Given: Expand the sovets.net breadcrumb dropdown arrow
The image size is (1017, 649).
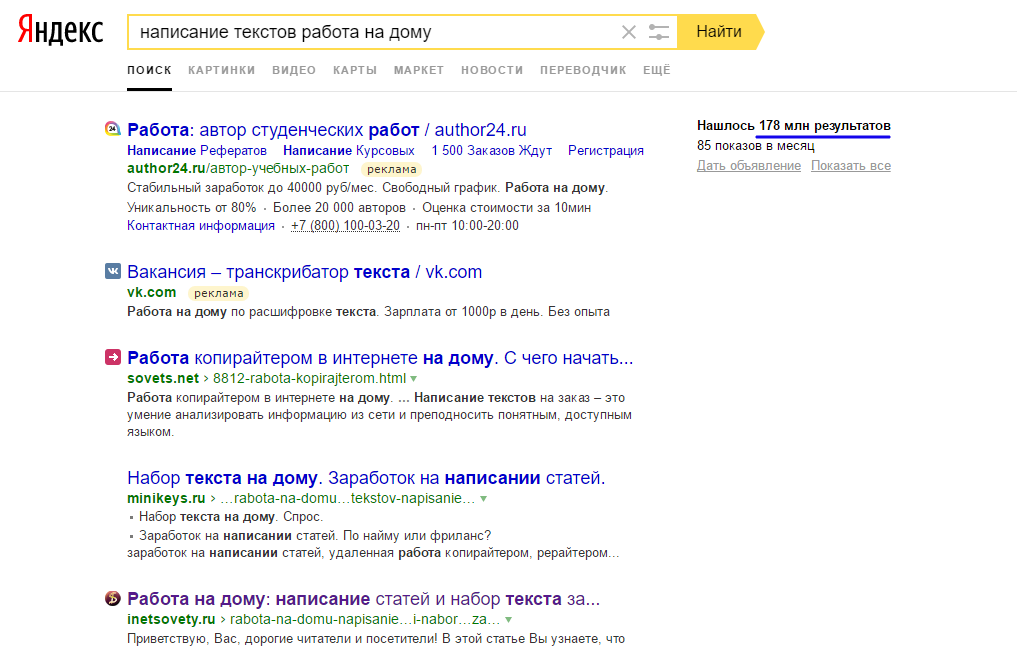Looking at the screenshot, I should [x=414, y=380].
